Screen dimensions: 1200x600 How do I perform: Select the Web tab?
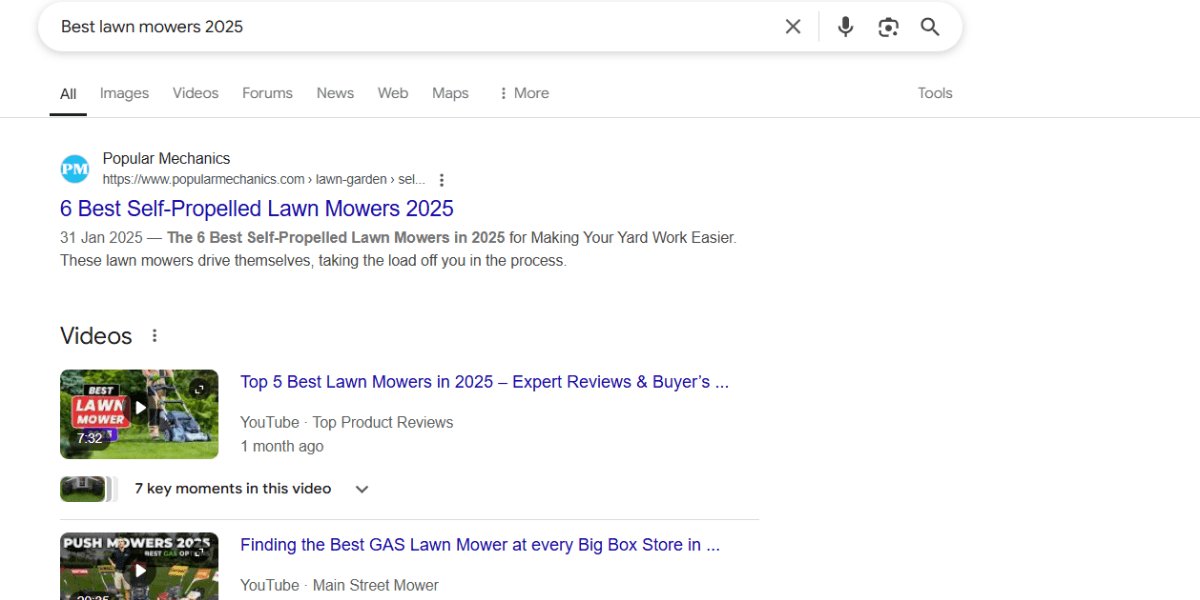[x=393, y=93]
